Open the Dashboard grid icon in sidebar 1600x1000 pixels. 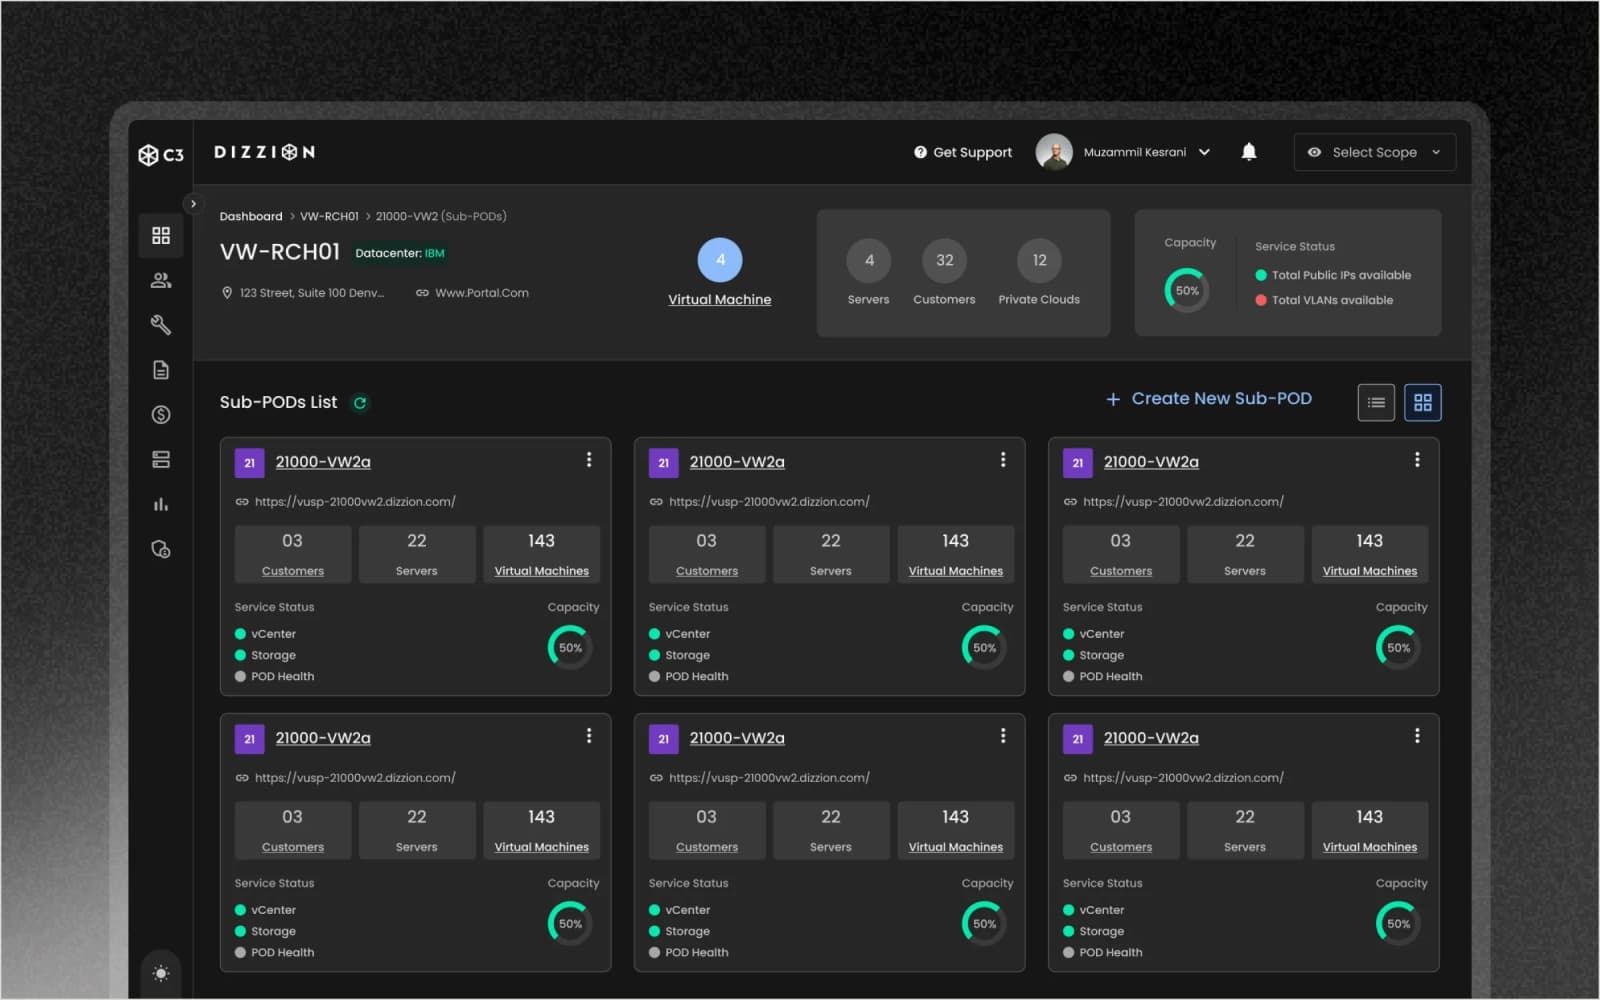[x=161, y=235]
